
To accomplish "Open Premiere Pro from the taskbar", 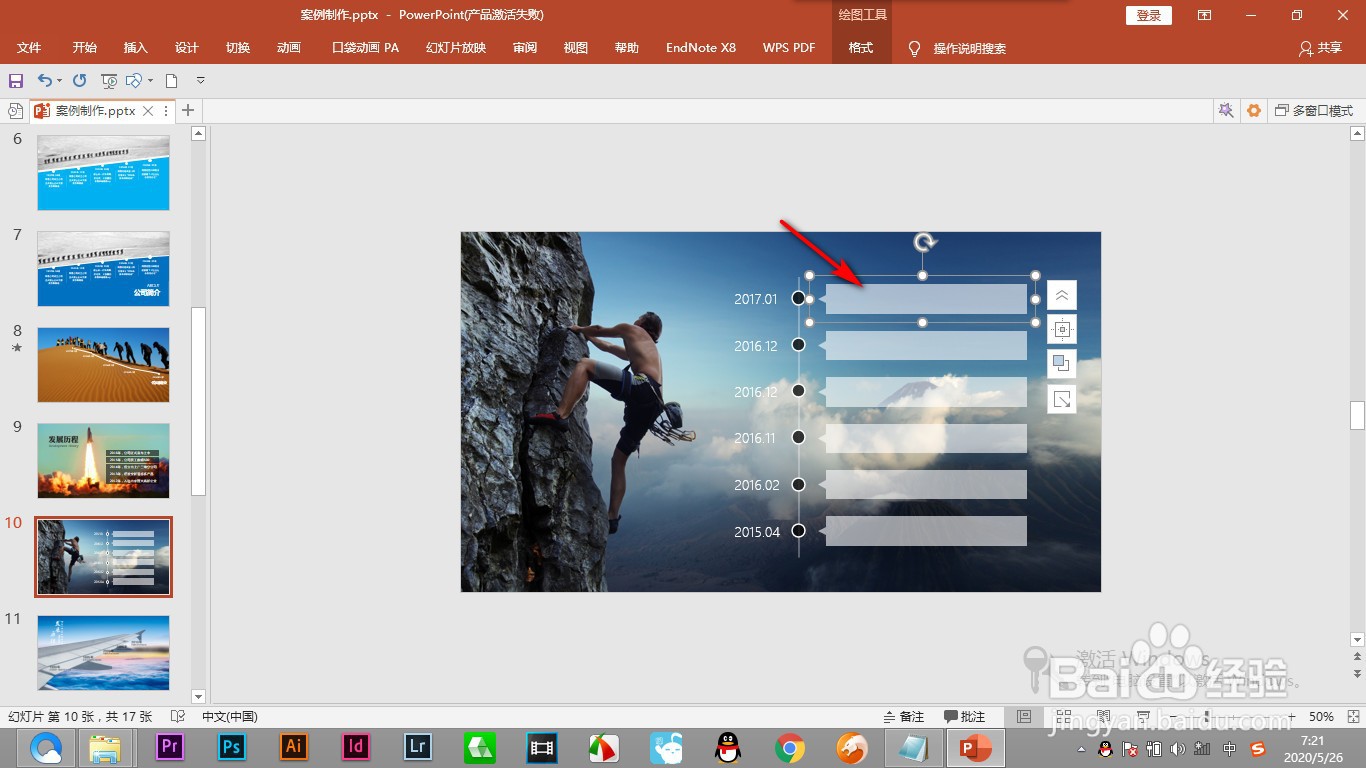I will pyautogui.click(x=170, y=747).
